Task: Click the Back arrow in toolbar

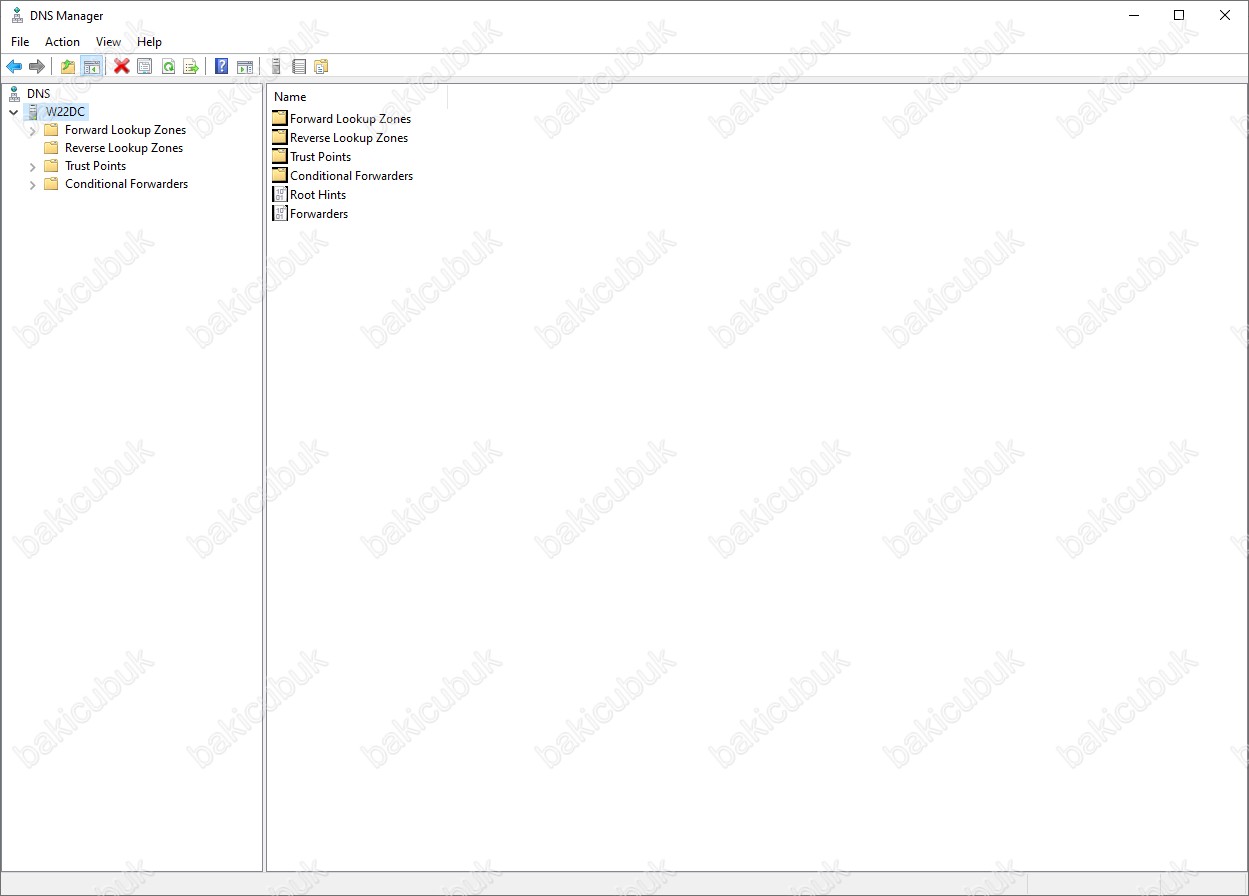Action: point(14,67)
